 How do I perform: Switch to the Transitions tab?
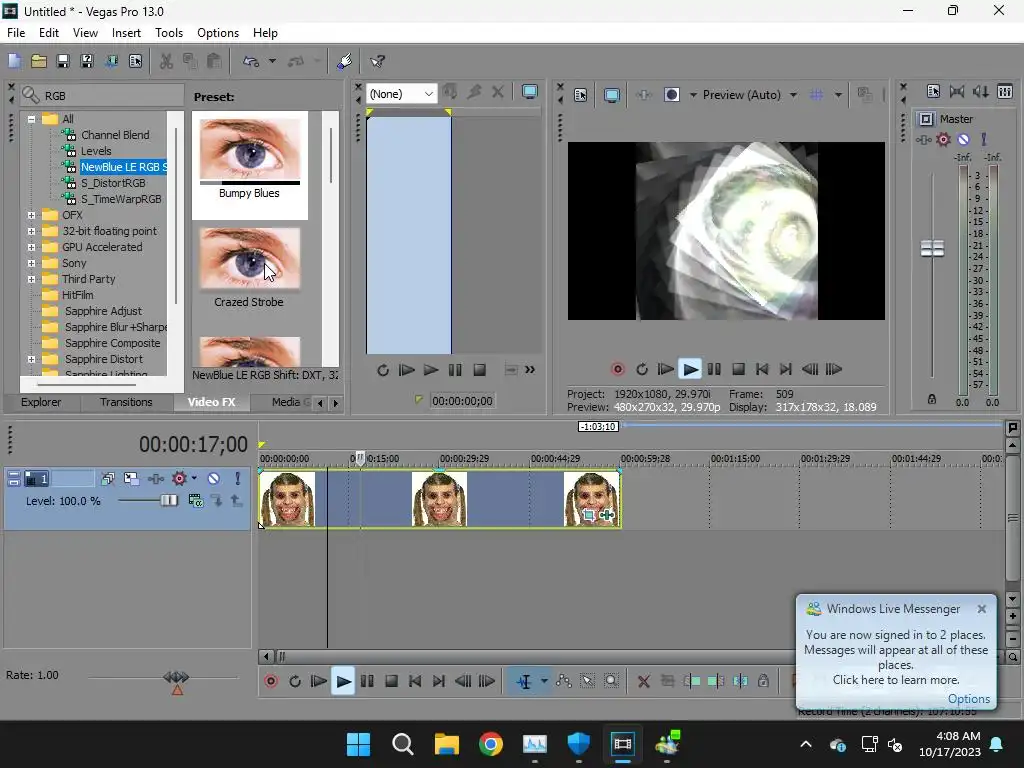(x=126, y=402)
